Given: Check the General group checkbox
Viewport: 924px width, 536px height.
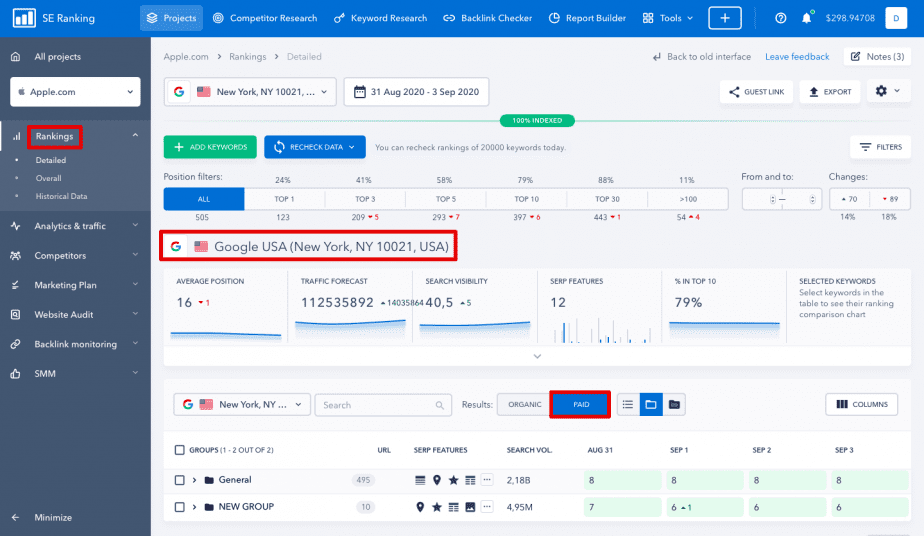Looking at the screenshot, I should click(x=180, y=480).
